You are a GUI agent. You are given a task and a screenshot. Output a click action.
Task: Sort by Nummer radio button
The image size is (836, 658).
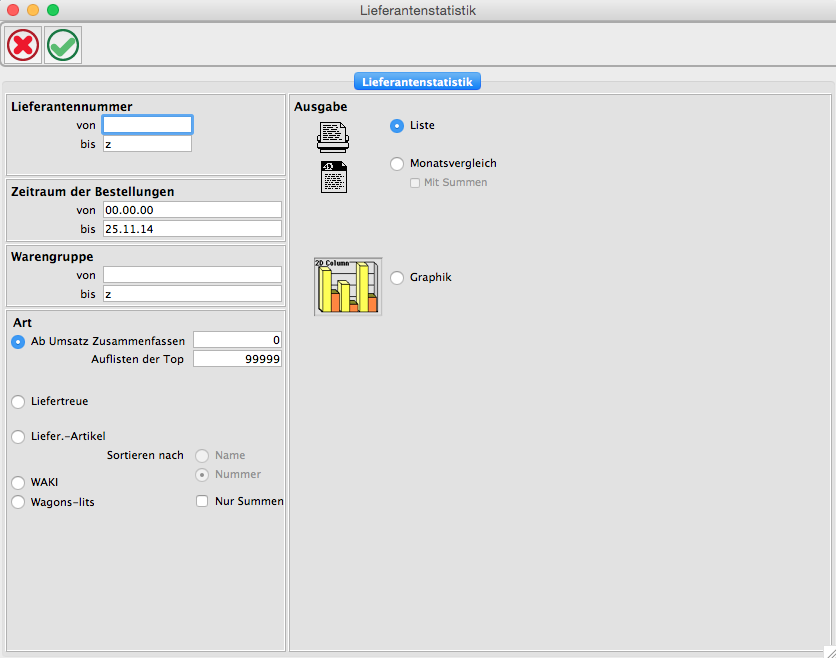tap(202, 475)
